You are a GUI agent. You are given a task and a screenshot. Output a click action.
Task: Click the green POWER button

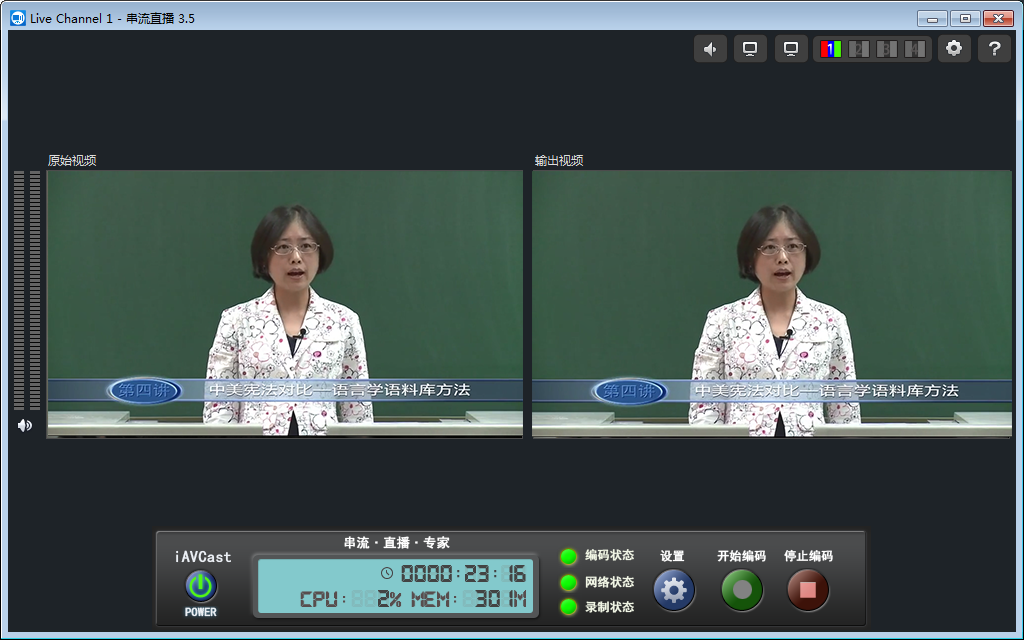[200, 586]
